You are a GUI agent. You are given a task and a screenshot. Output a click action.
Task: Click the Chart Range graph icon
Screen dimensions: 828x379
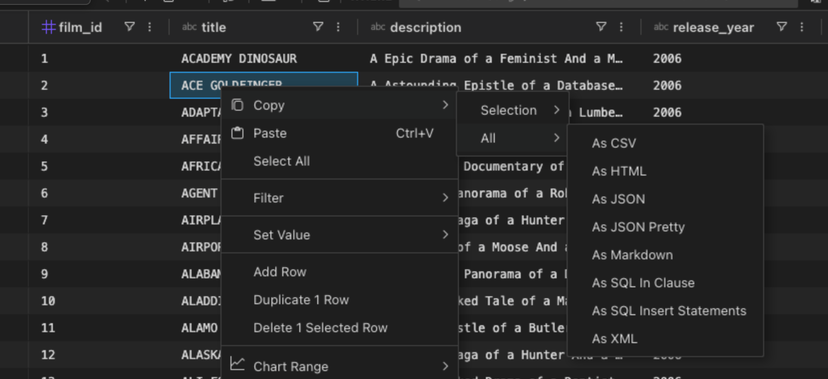point(238,364)
